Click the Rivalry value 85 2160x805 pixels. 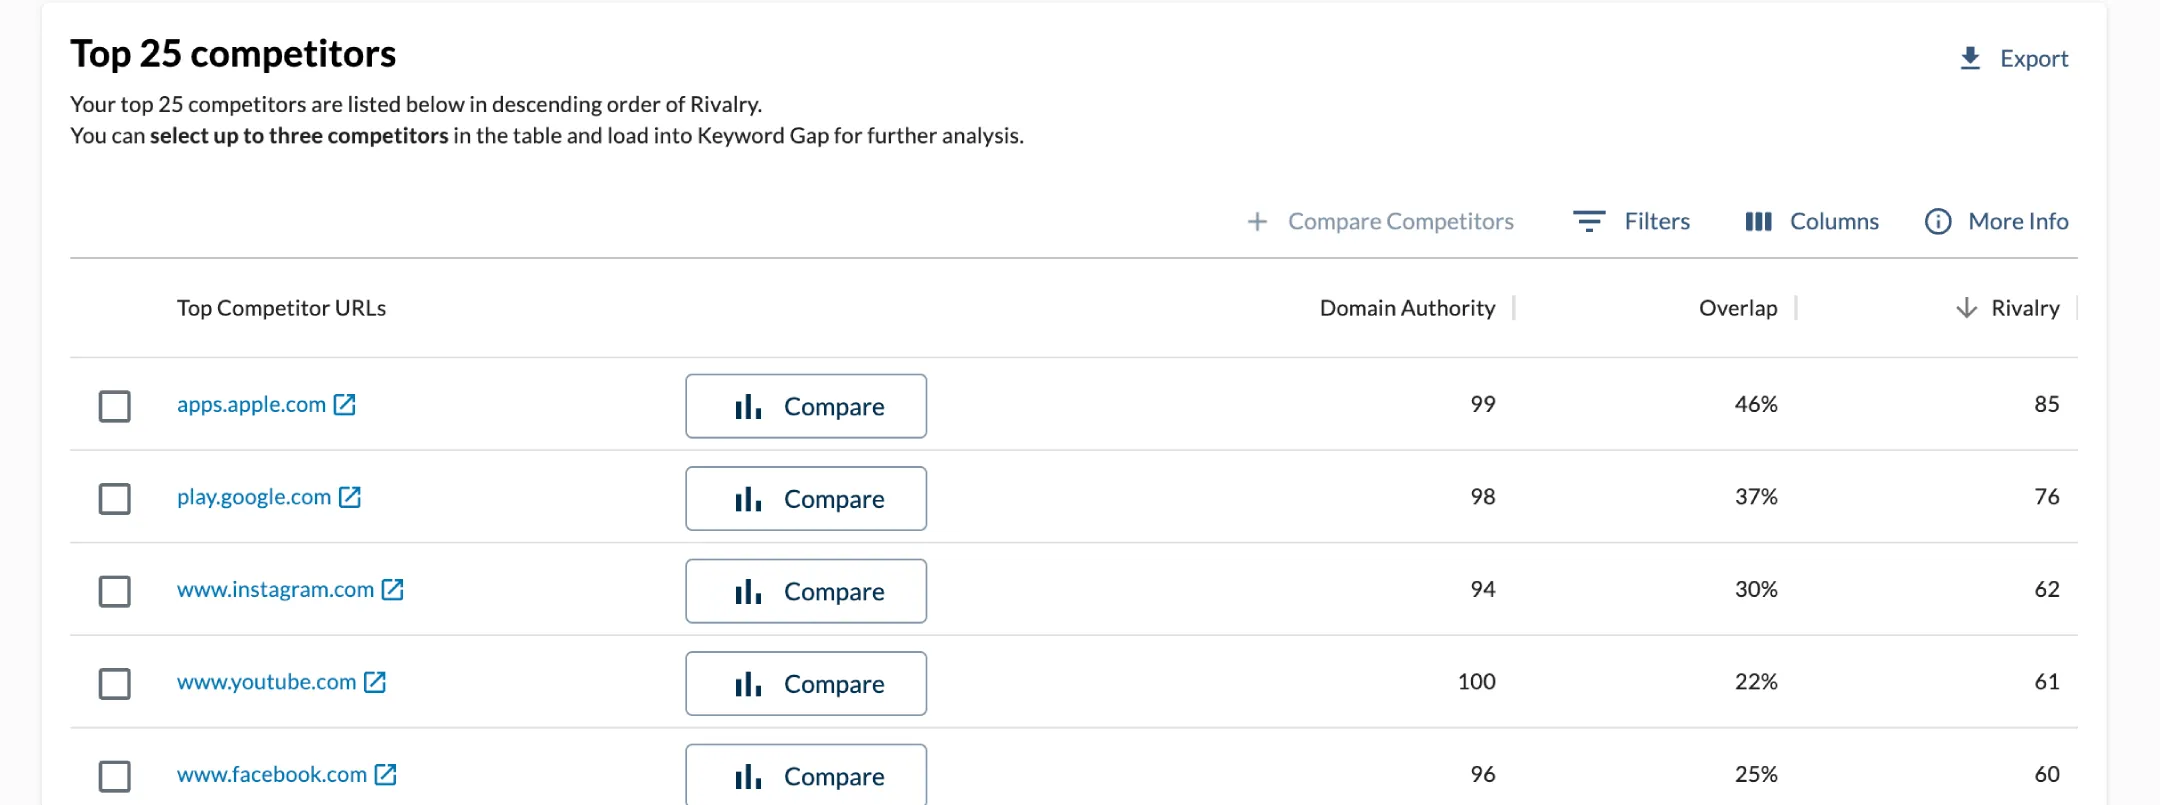coord(2047,404)
